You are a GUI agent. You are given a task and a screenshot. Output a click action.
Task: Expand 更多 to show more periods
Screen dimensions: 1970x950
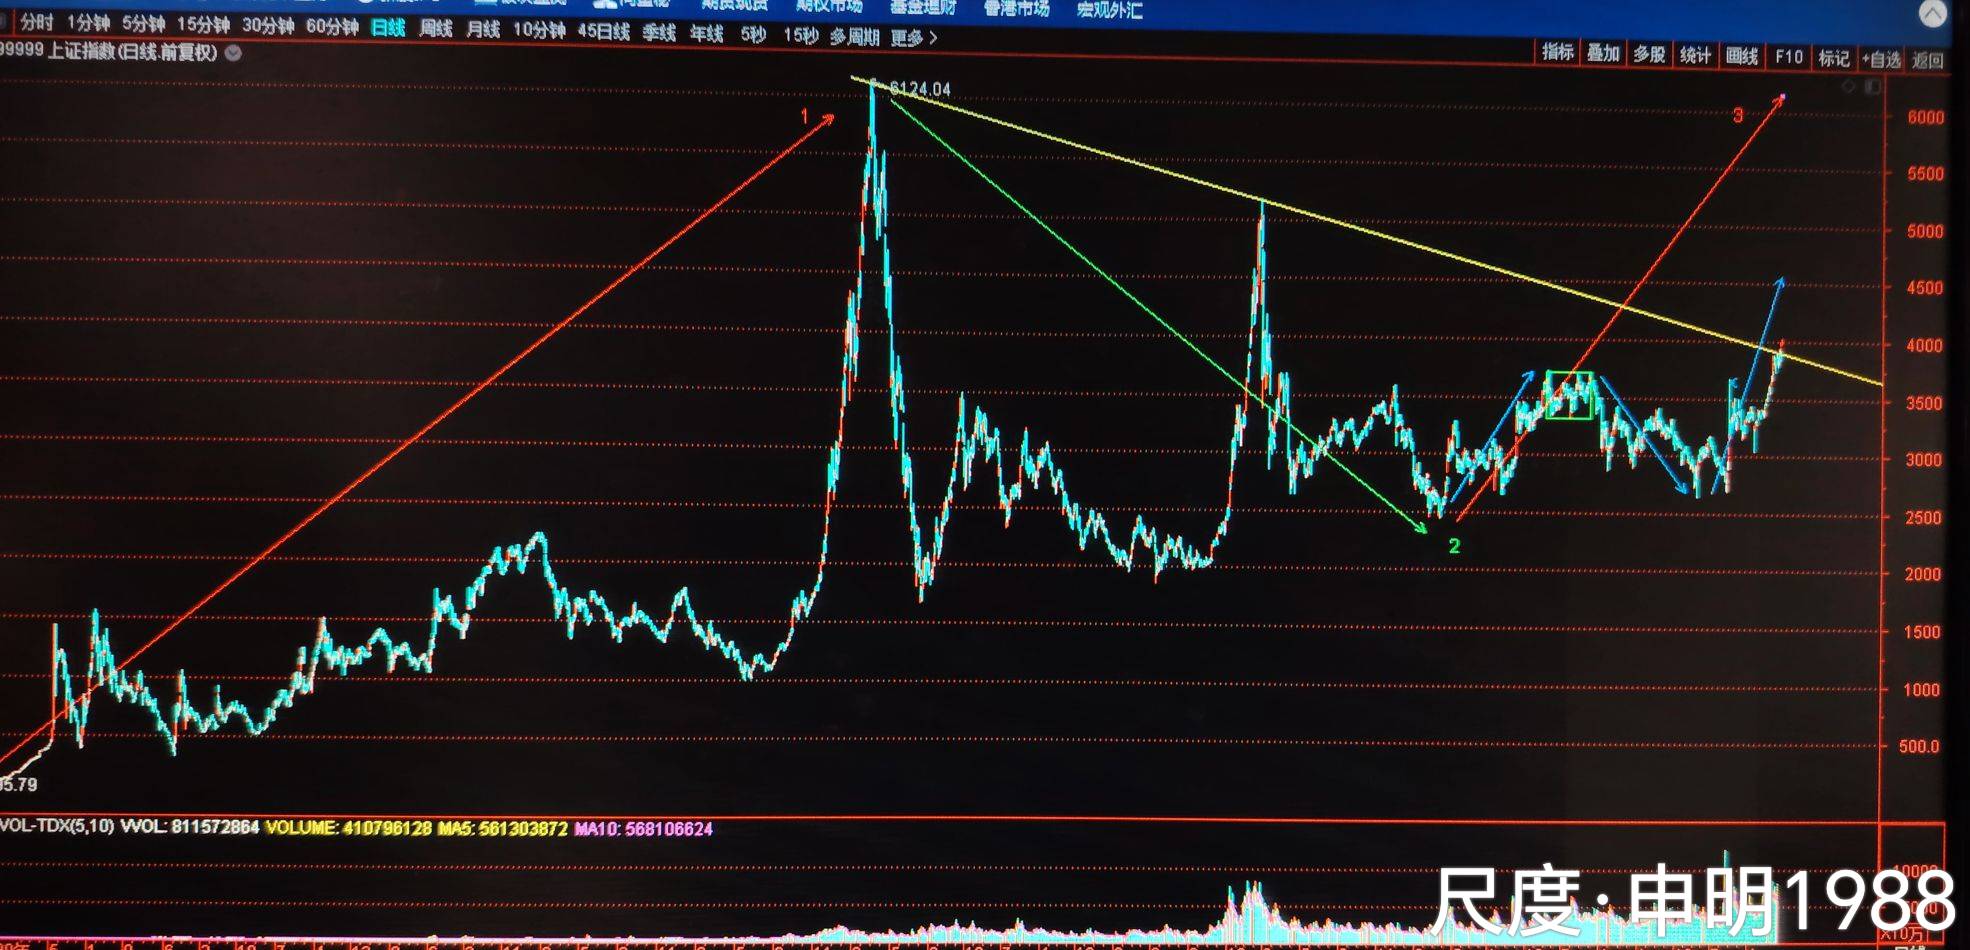coord(913,38)
